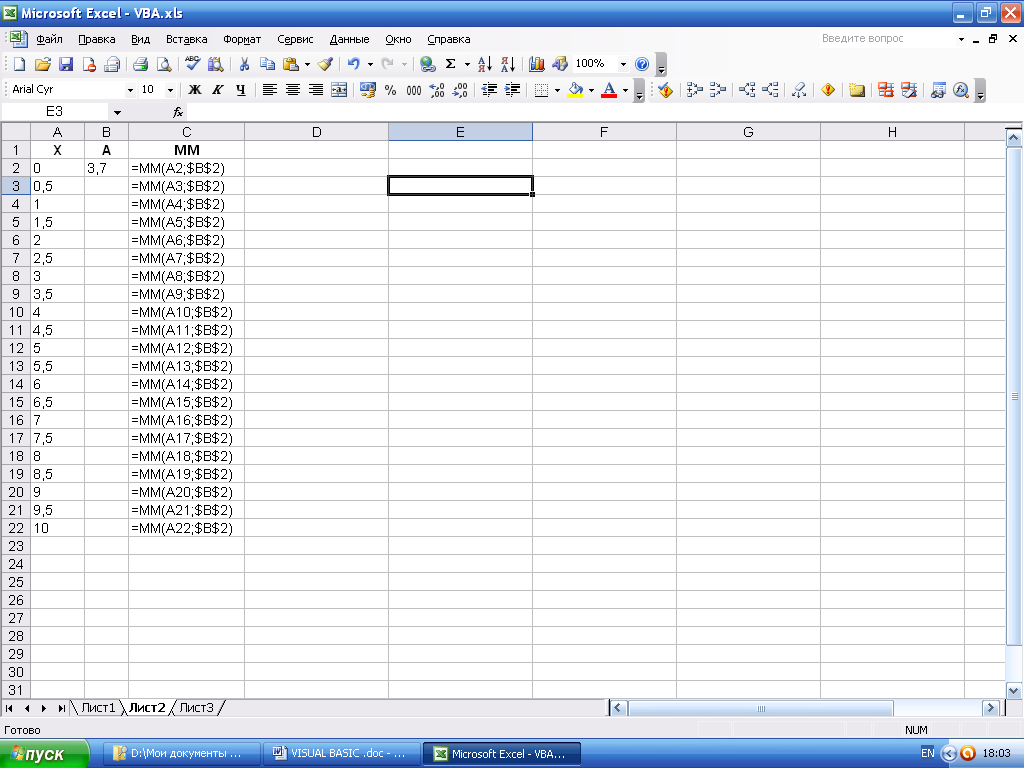Image resolution: width=1024 pixels, height=768 pixels.
Task: Open the Правка menu
Action: coord(97,39)
